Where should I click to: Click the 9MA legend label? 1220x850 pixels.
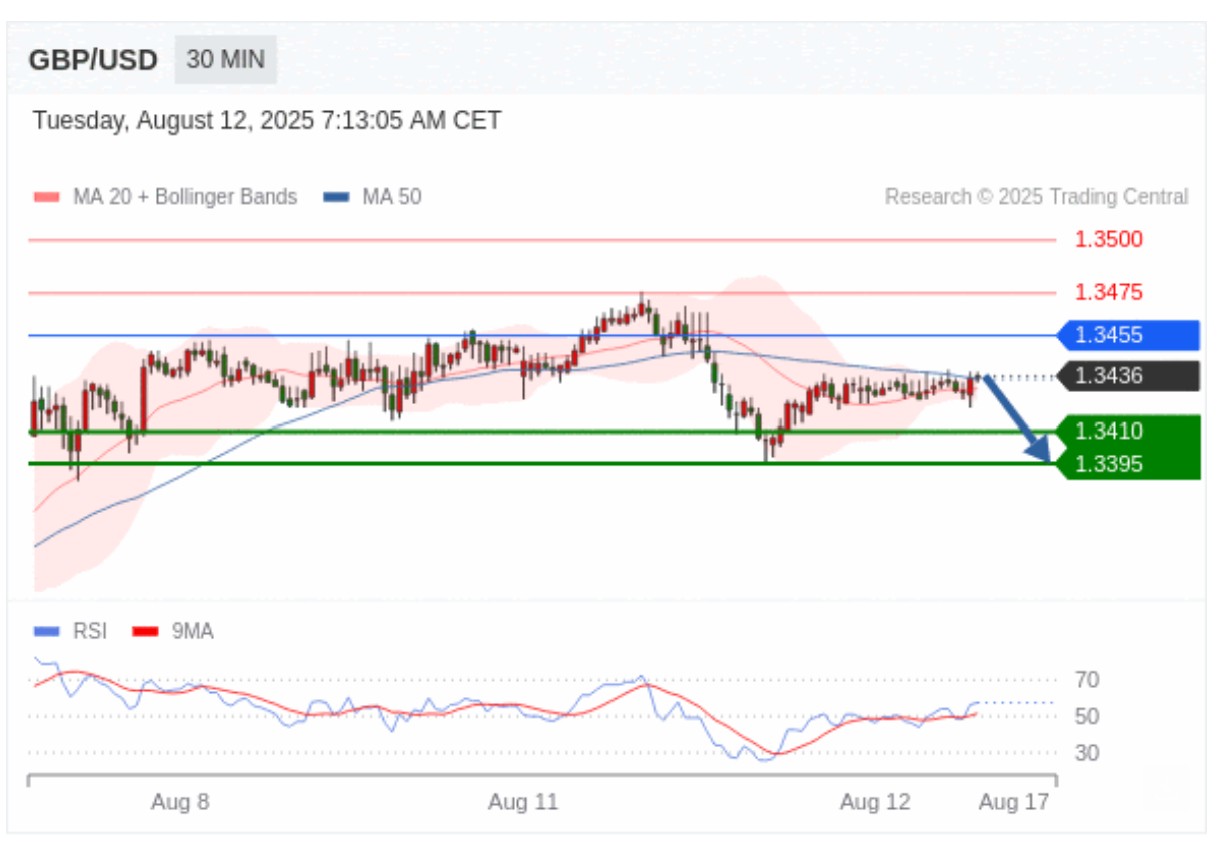pyautogui.click(x=193, y=632)
